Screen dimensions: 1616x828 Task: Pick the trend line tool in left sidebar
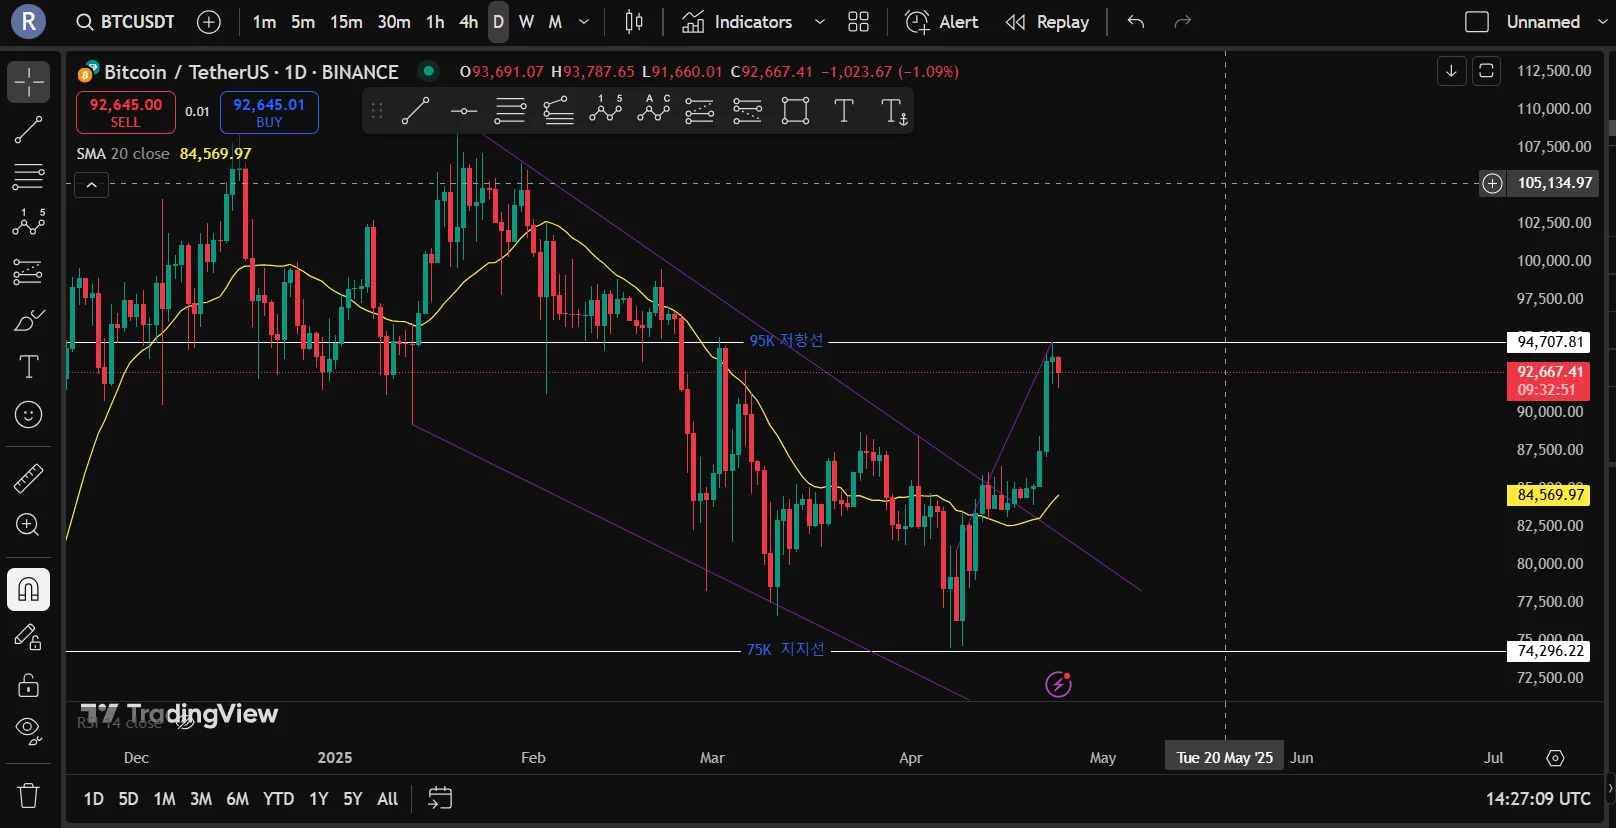point(29,129)
